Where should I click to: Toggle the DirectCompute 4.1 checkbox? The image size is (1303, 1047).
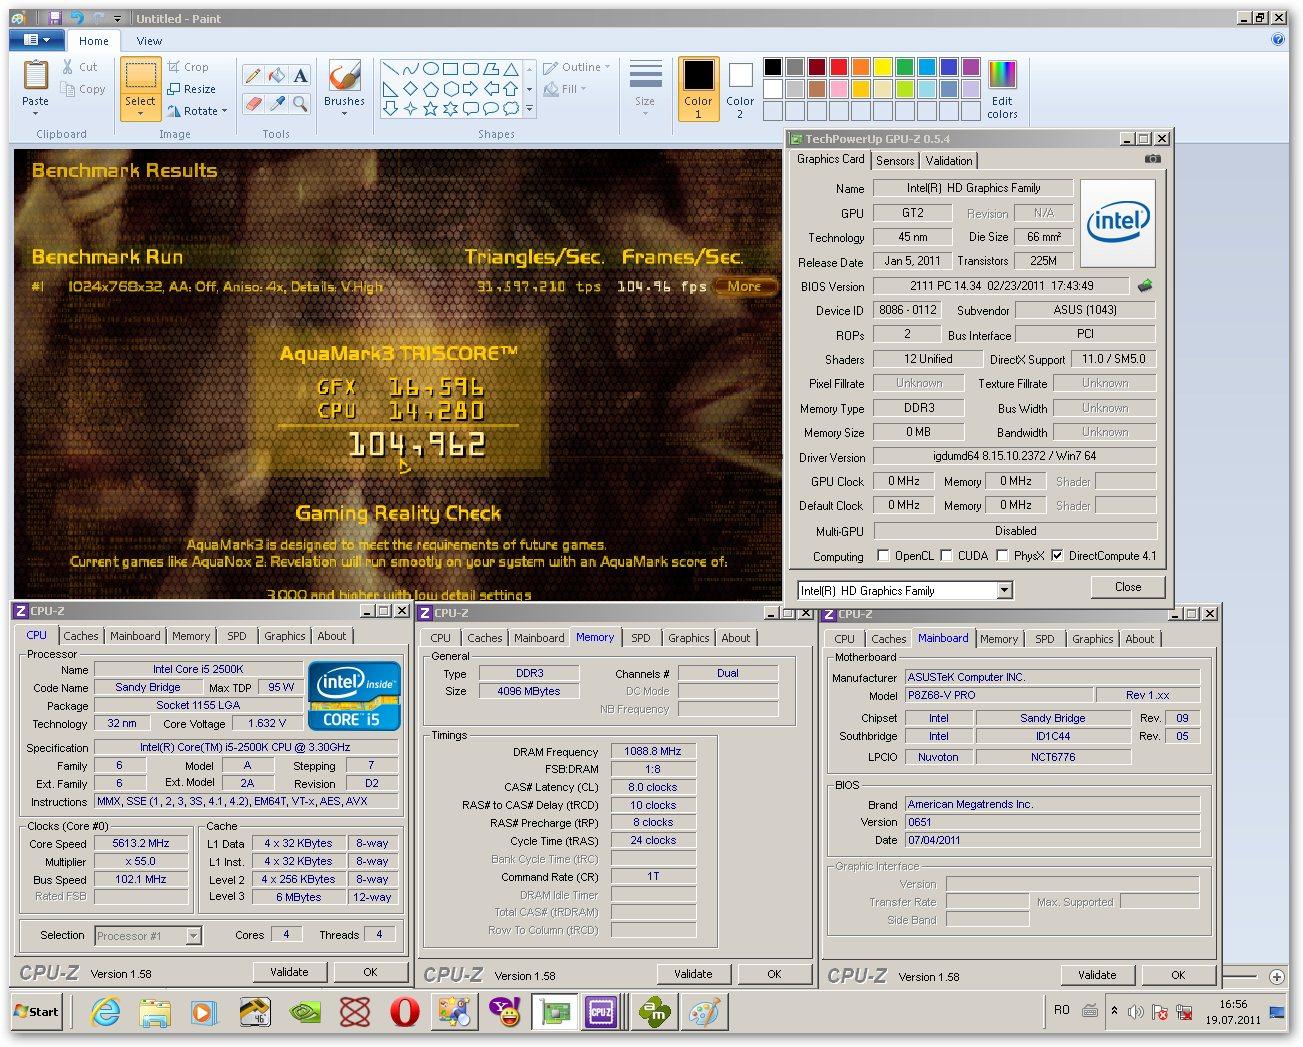pyautogui.click(x=1057, y=556)
